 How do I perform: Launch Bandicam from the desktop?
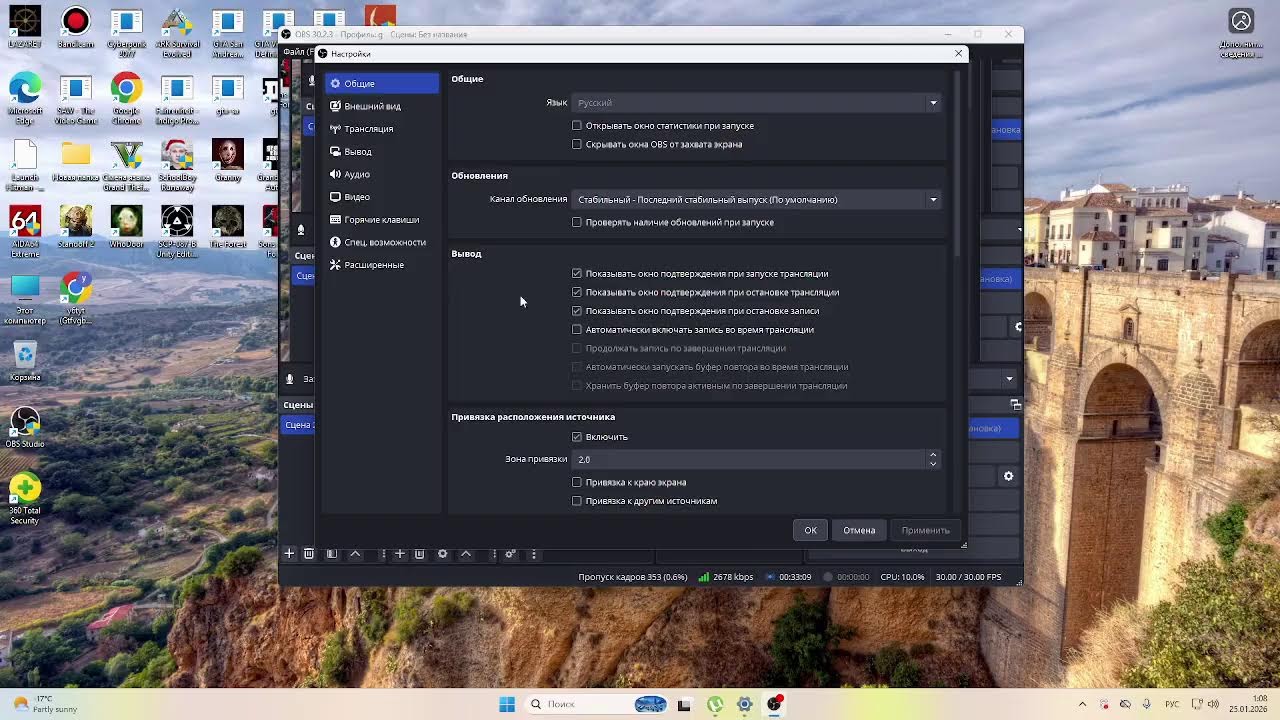coord(75,29)
